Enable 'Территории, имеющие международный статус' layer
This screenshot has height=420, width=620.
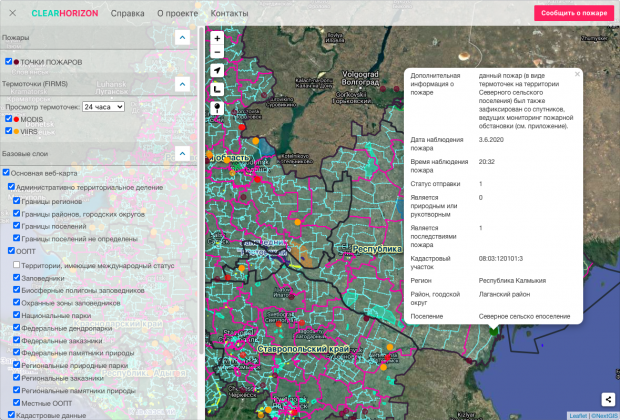tap(17, 265)
